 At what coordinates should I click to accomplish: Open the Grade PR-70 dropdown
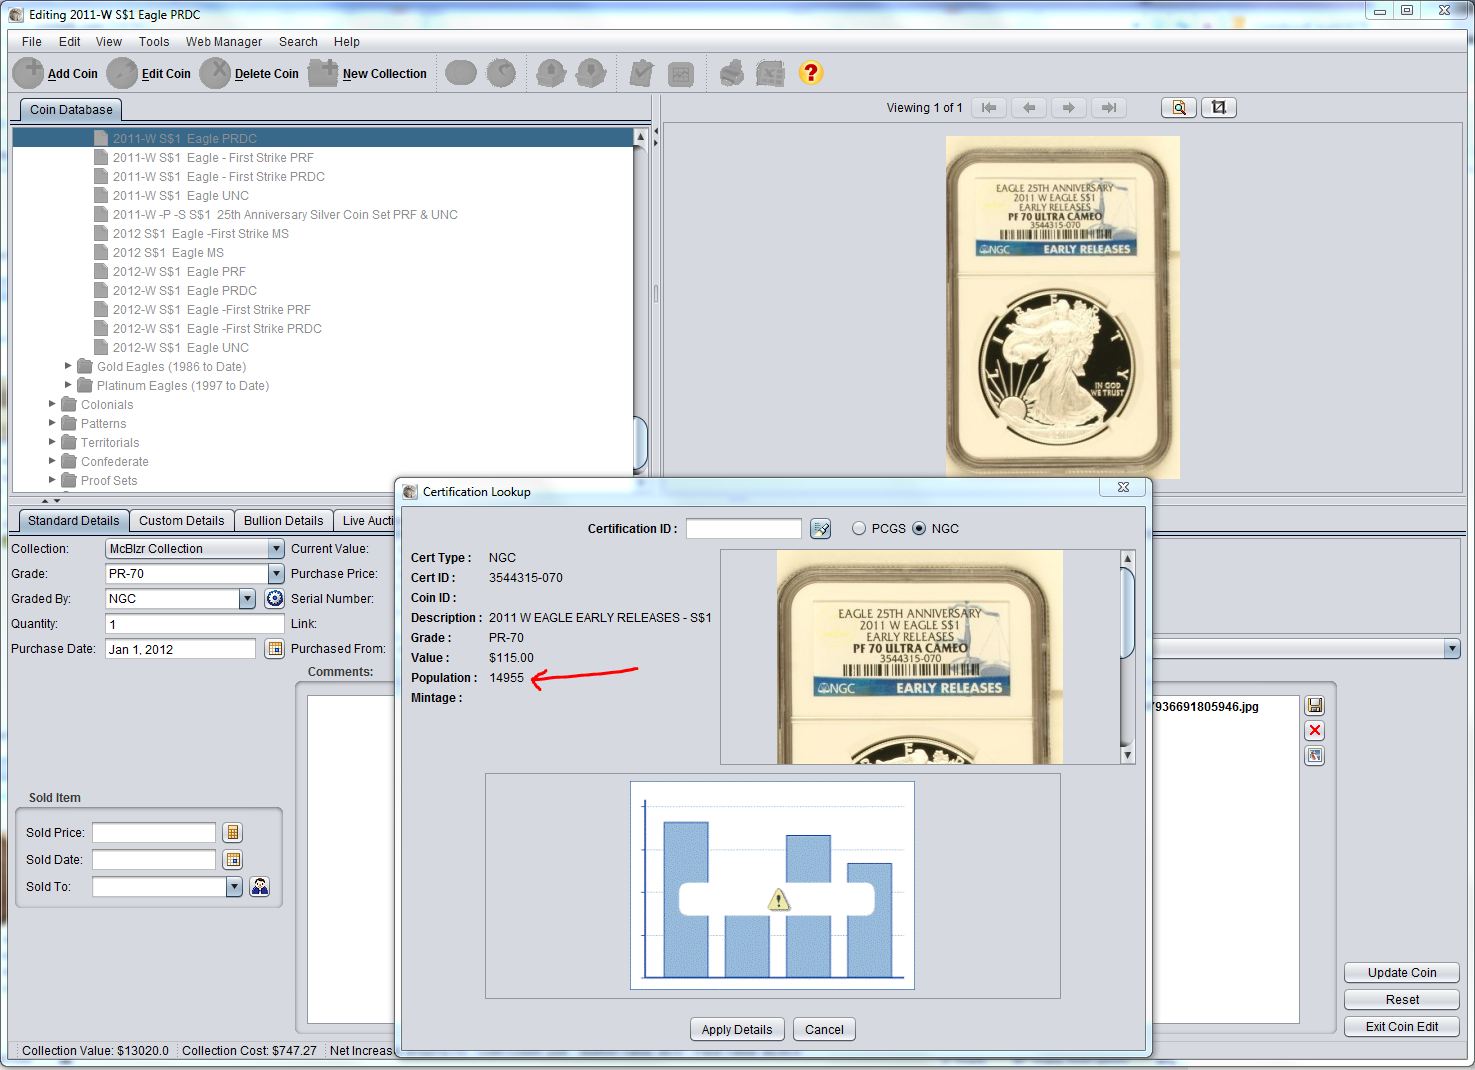[276, 574]
